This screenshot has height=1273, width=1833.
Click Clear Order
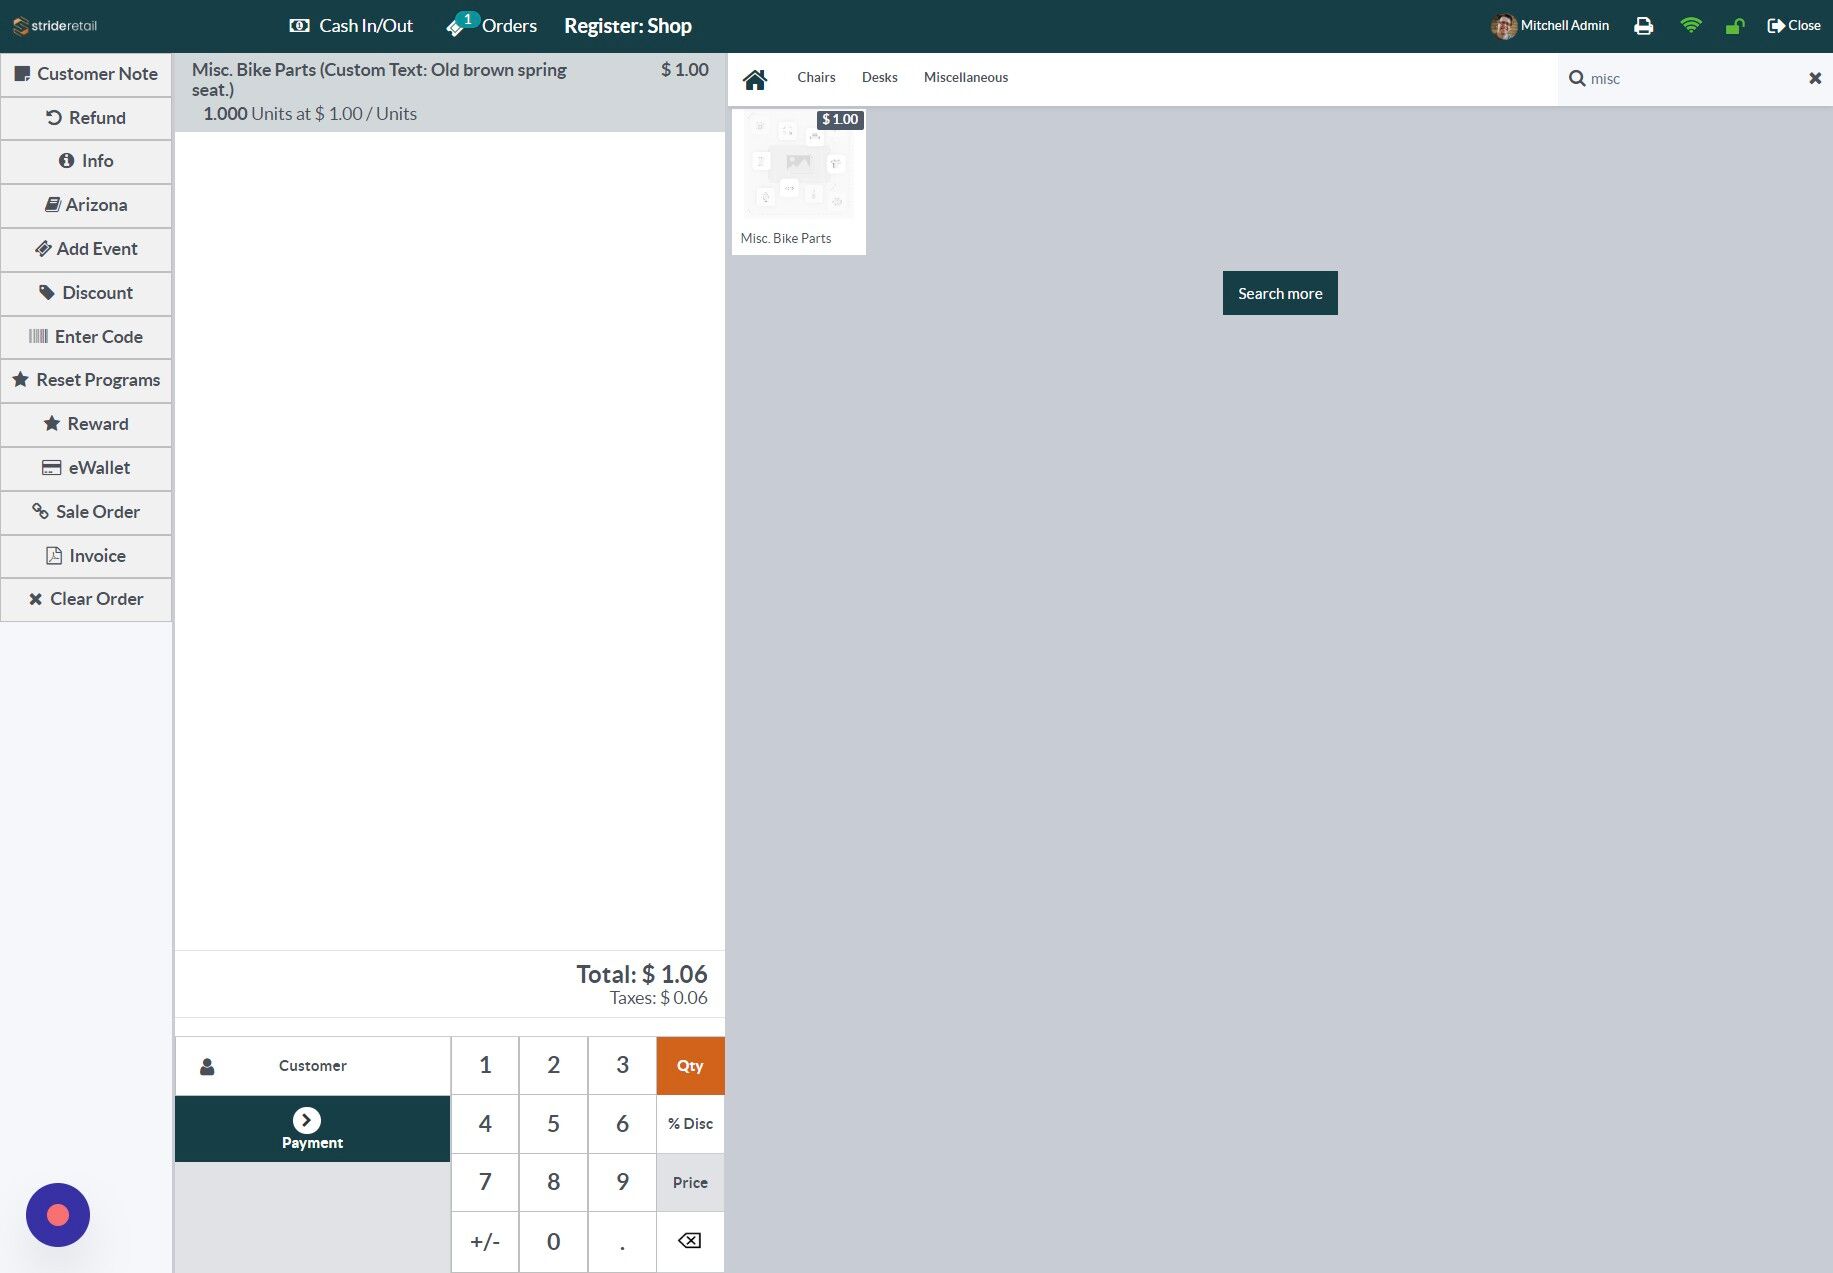[86, 599]
